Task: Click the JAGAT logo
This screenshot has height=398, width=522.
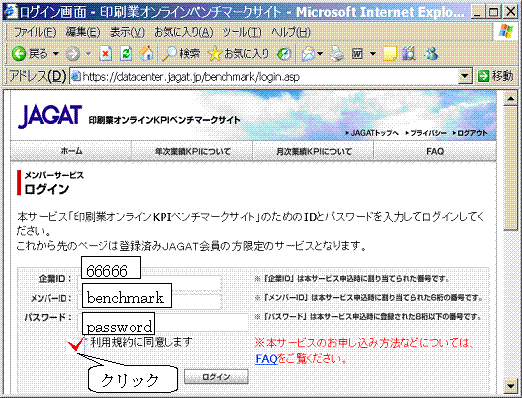Action: [50, 116]
